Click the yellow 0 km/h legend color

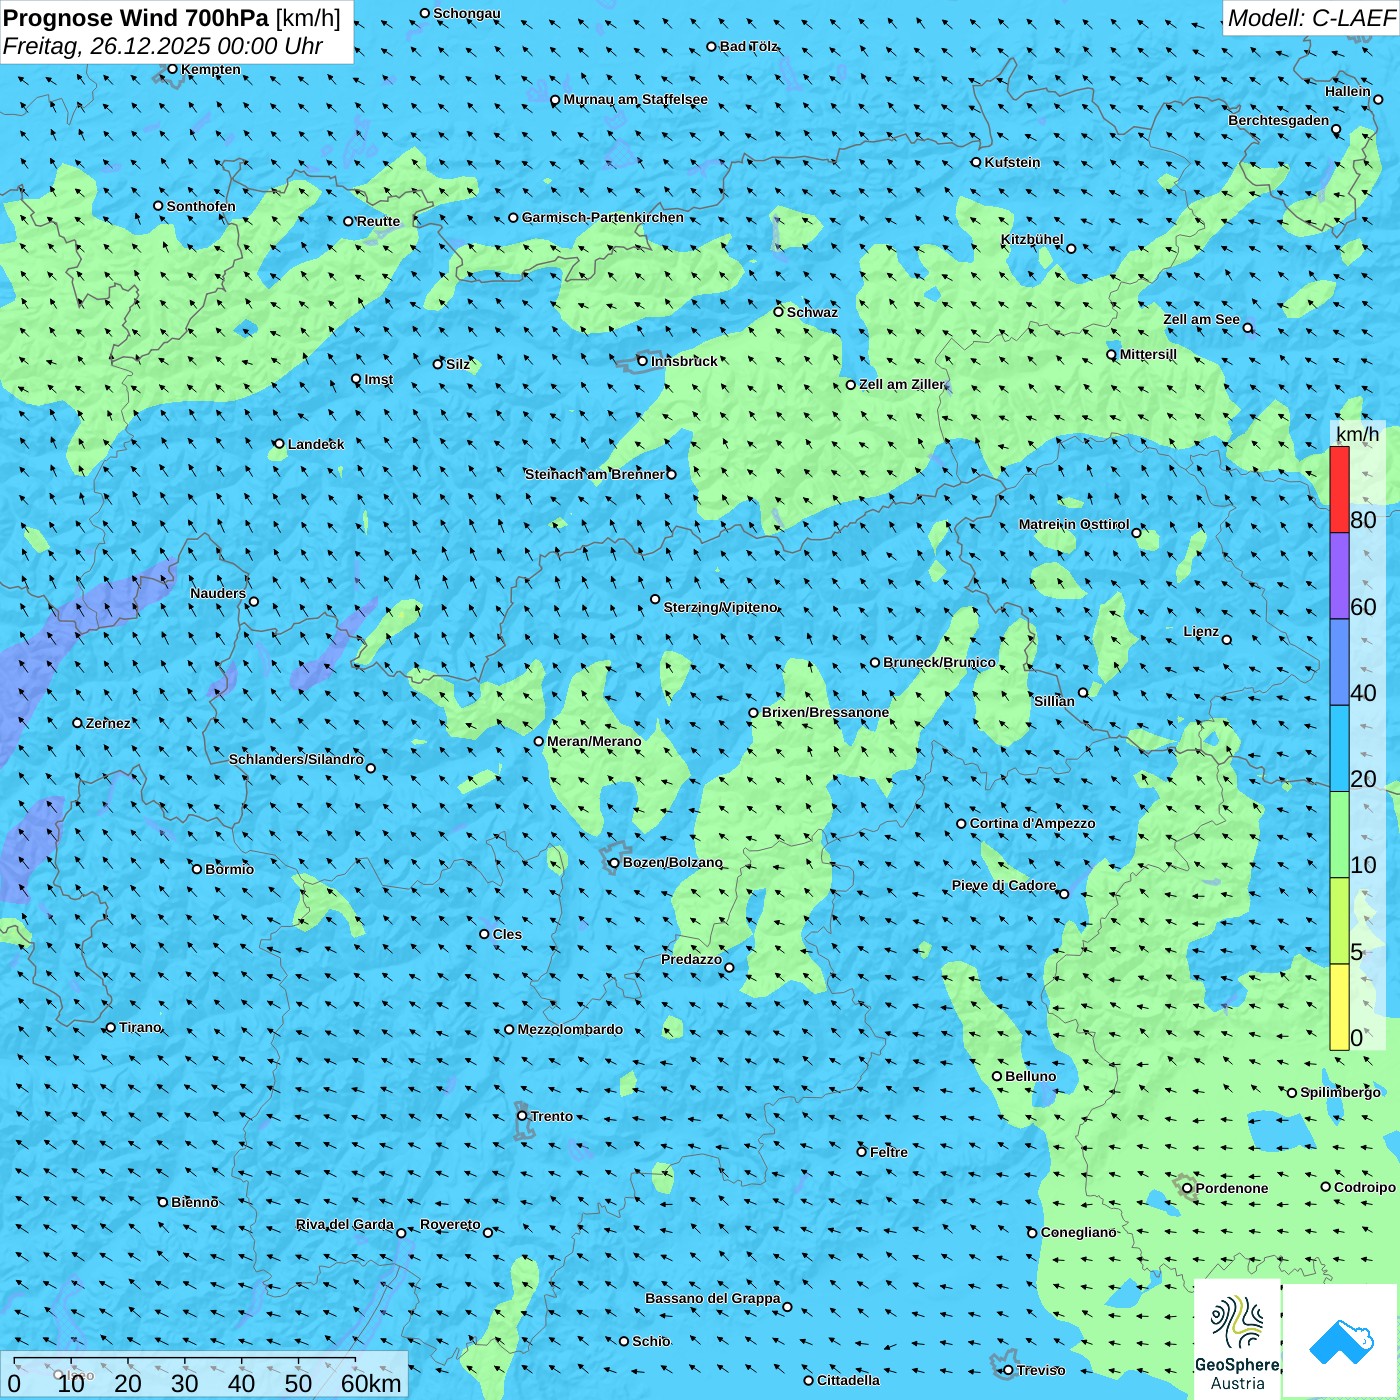[x=1339, y=1007]
